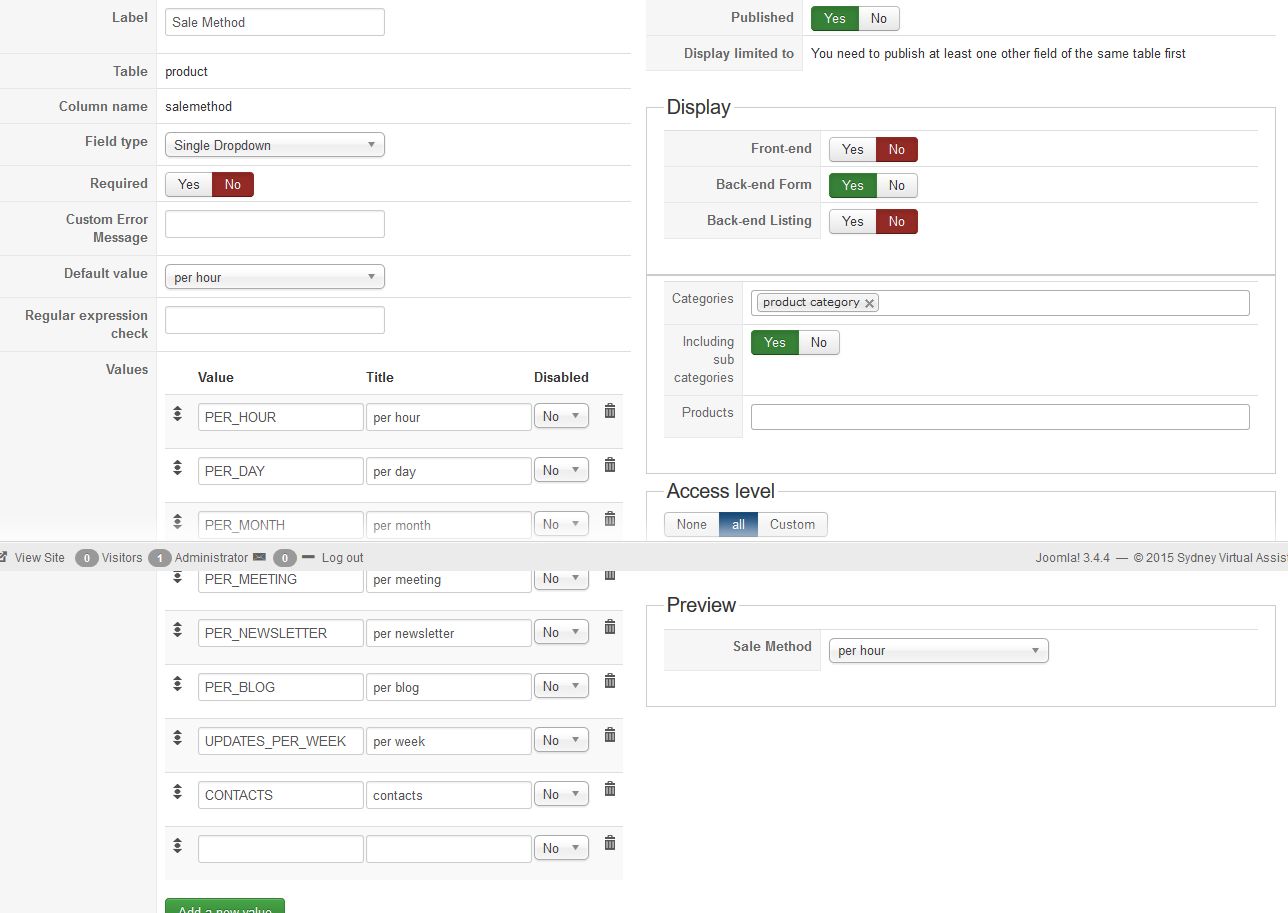Screen dimensions: 1288x913
Task: Delete the CONTACTS value row
Action: (610, 789)
